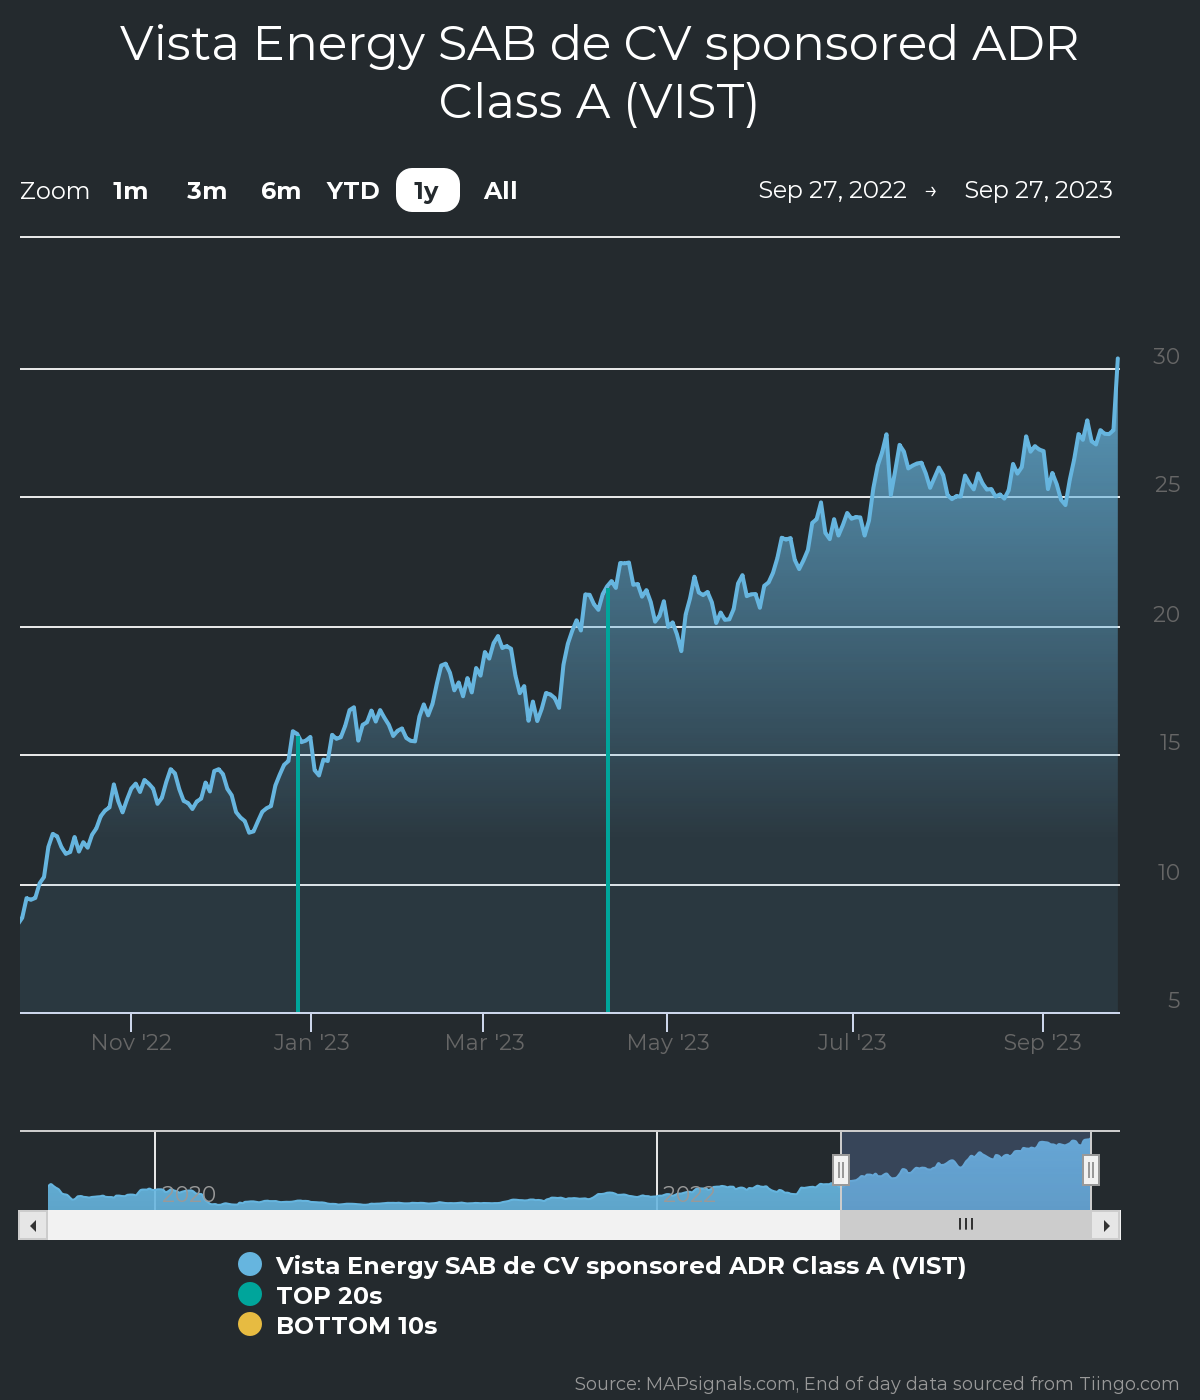1200x1400 pixels.
Task: Click the TOP 20s marker near Jan '23
Action: [x=298, y=875]
